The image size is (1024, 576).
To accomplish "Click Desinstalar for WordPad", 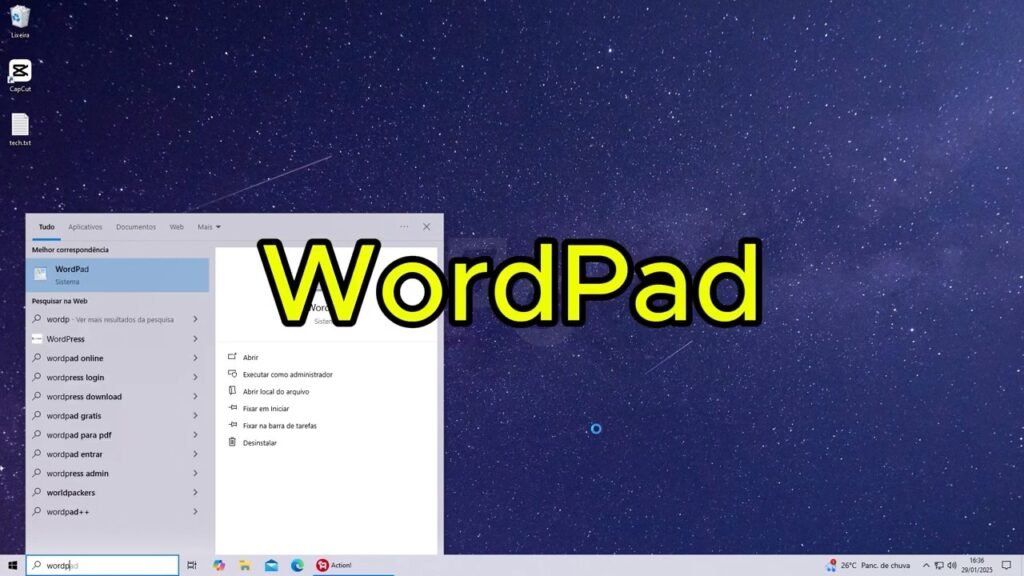I will pos(252,442).
